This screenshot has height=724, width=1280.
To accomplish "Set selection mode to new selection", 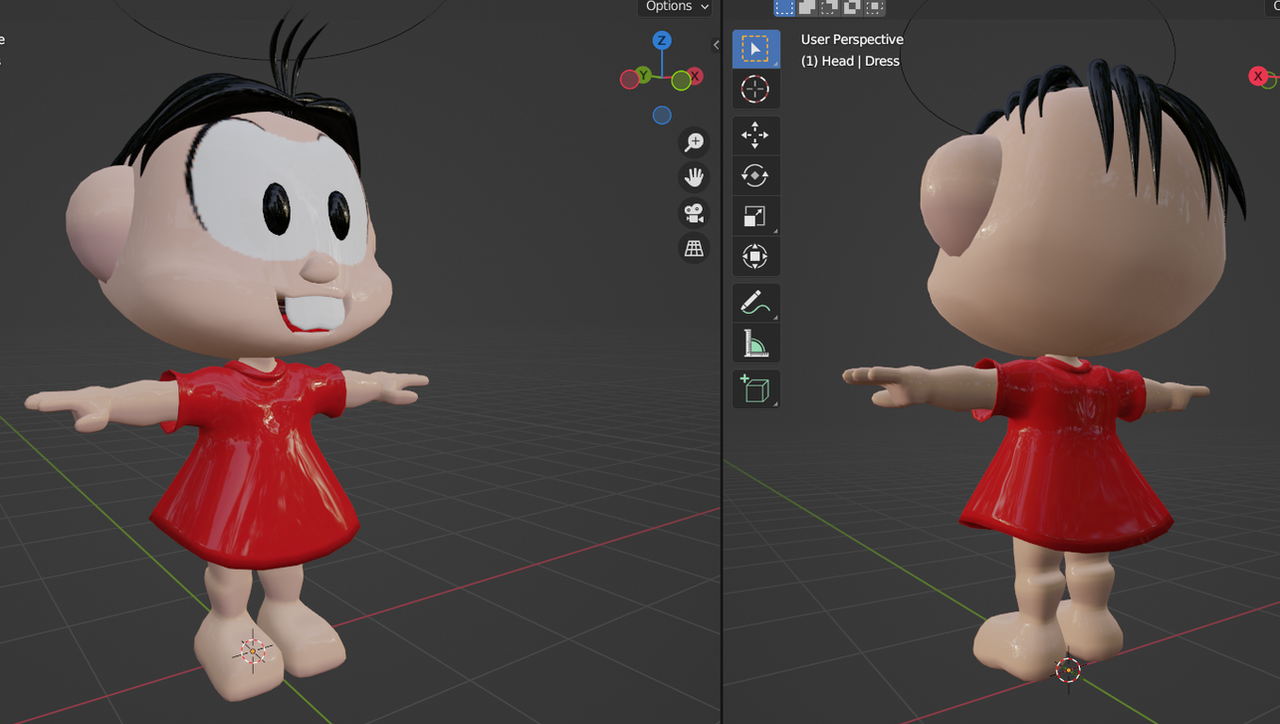I will (785, 7).
